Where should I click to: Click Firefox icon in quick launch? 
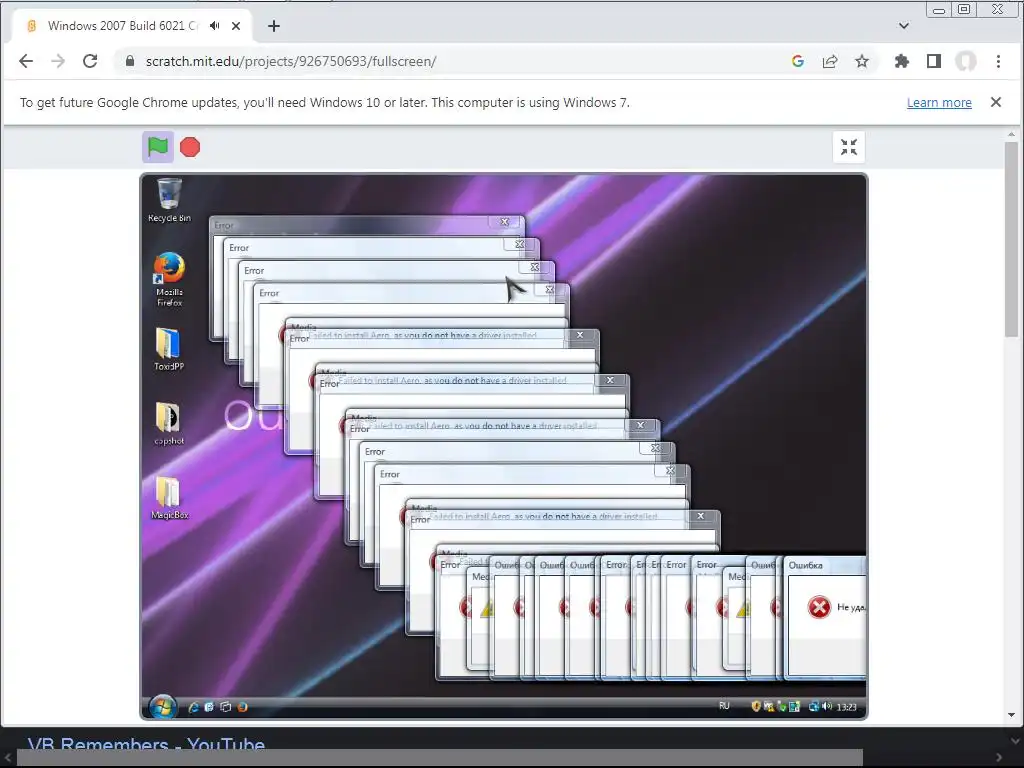pyautogui.click(x=242, y=707)
